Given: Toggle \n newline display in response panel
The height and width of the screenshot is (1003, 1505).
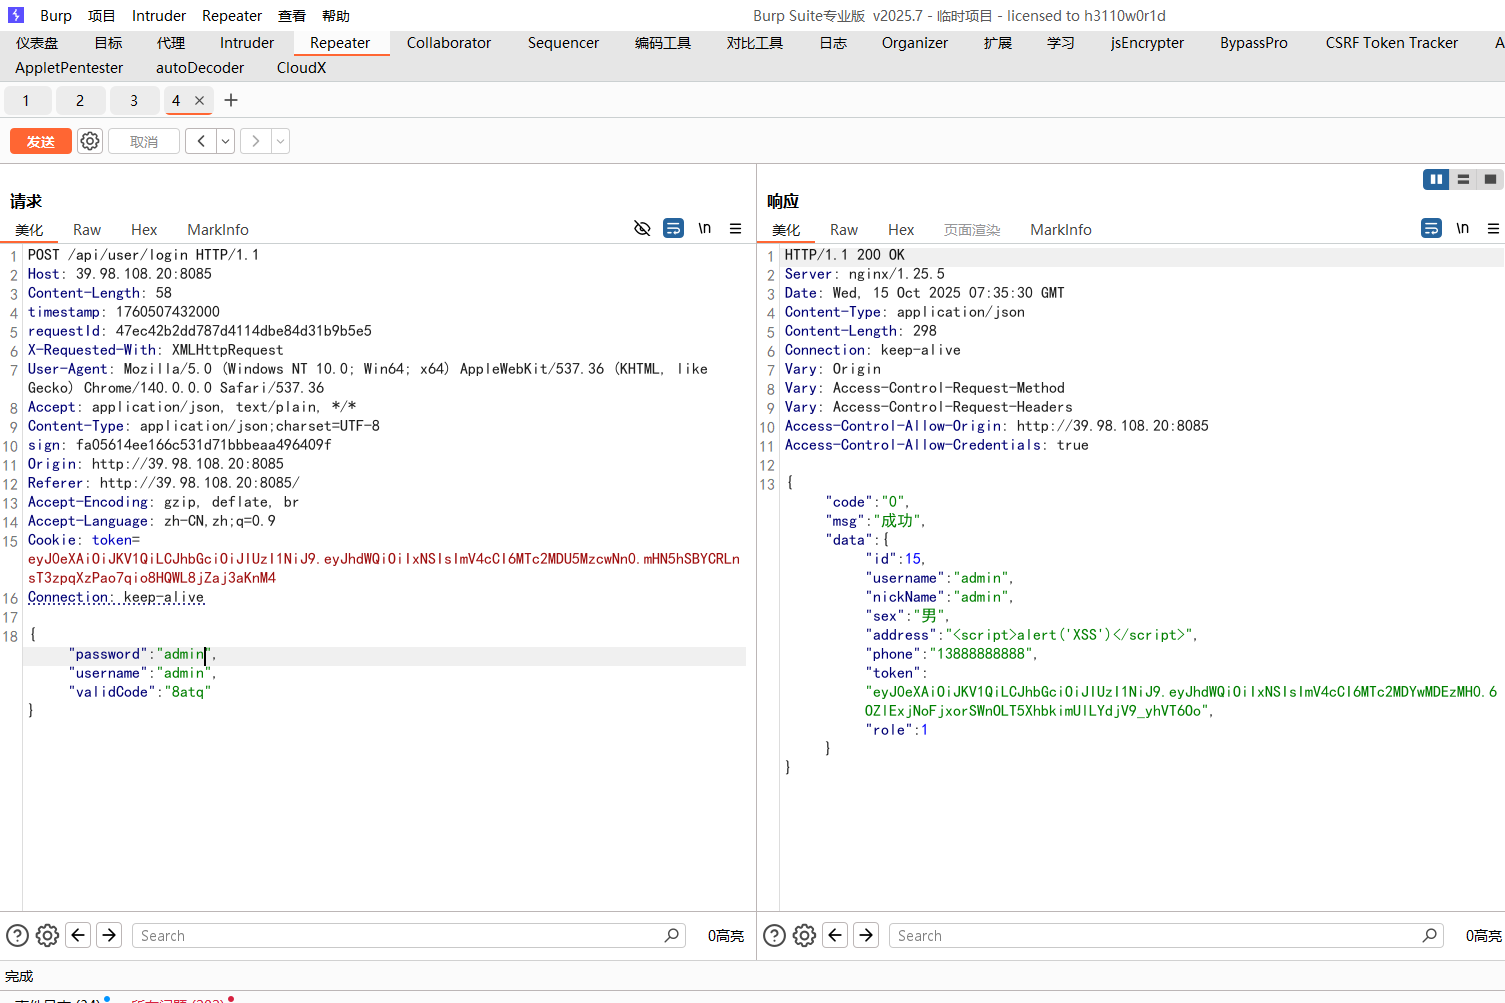Looking at the screenshot, I should point(1462,229).
